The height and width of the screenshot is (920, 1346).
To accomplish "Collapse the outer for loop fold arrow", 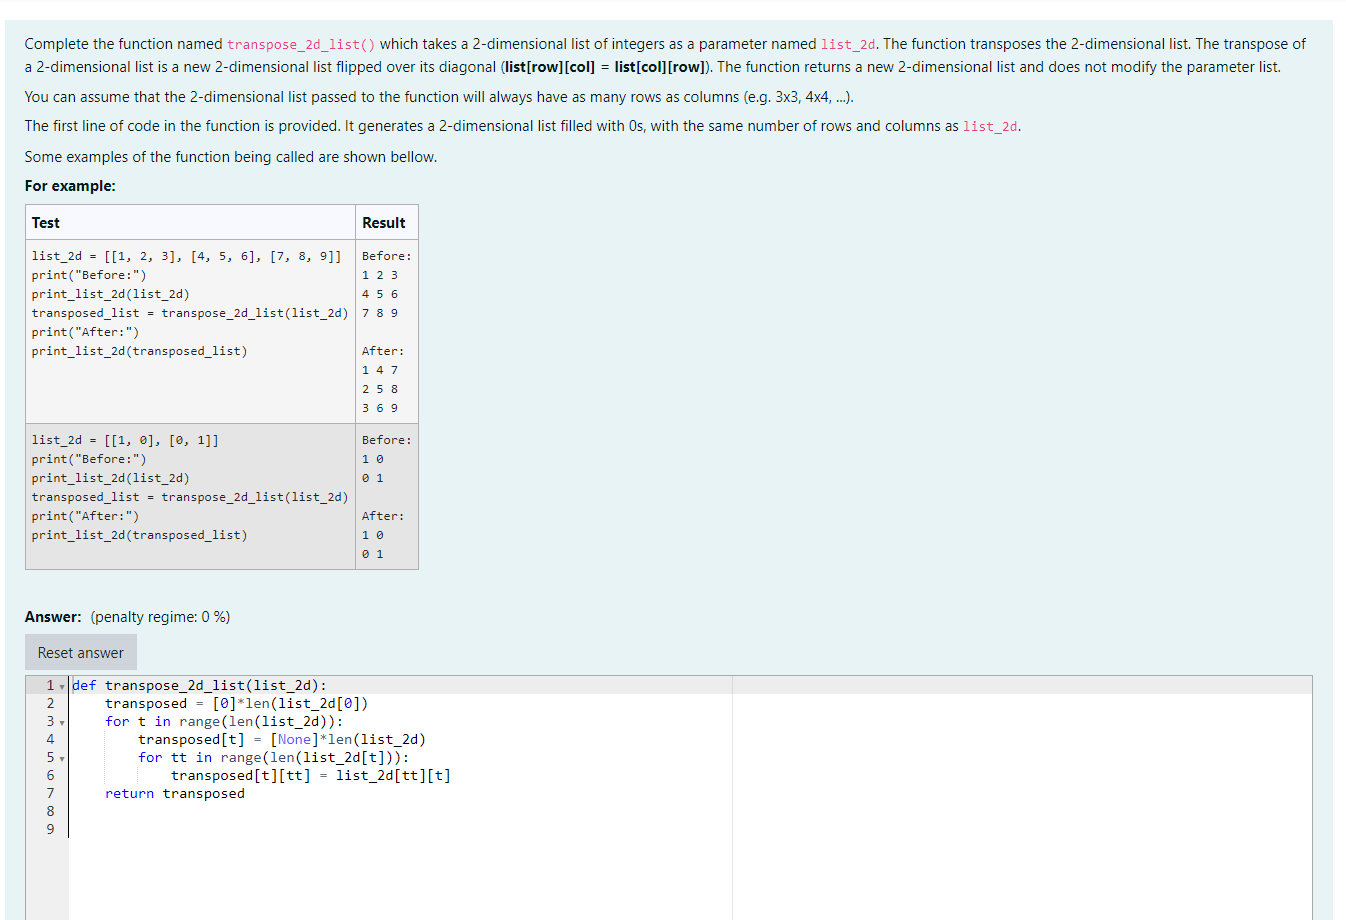I will [61, 721].
